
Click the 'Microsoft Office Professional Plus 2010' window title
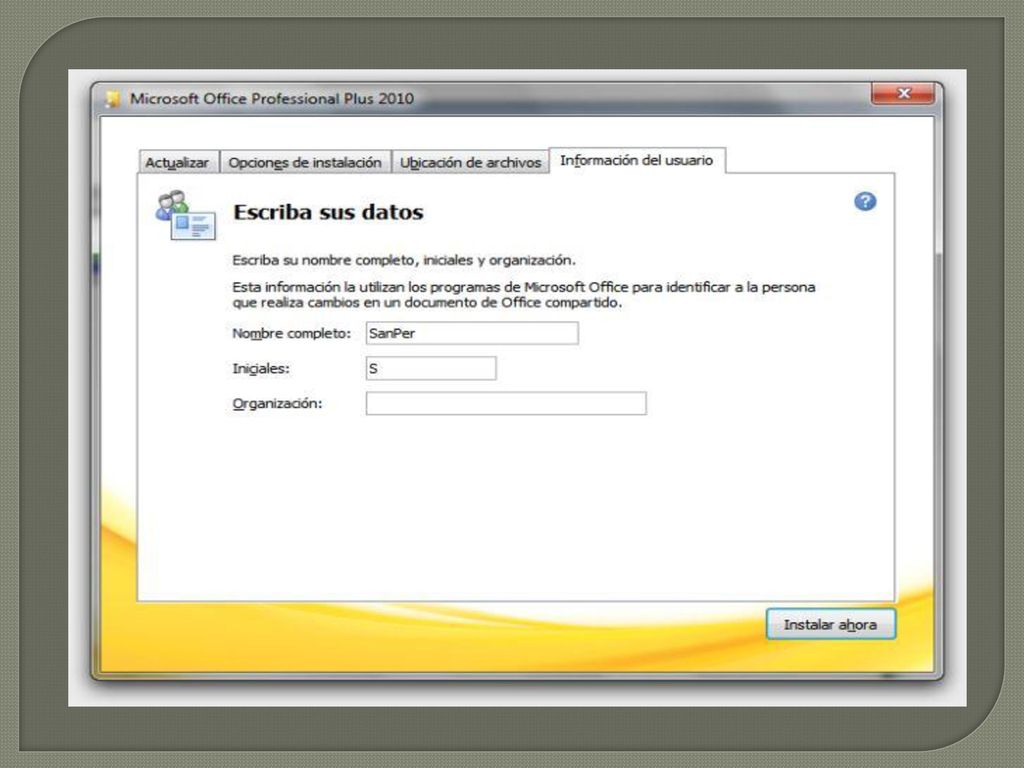pyautogui.click(x=272, y=99)
